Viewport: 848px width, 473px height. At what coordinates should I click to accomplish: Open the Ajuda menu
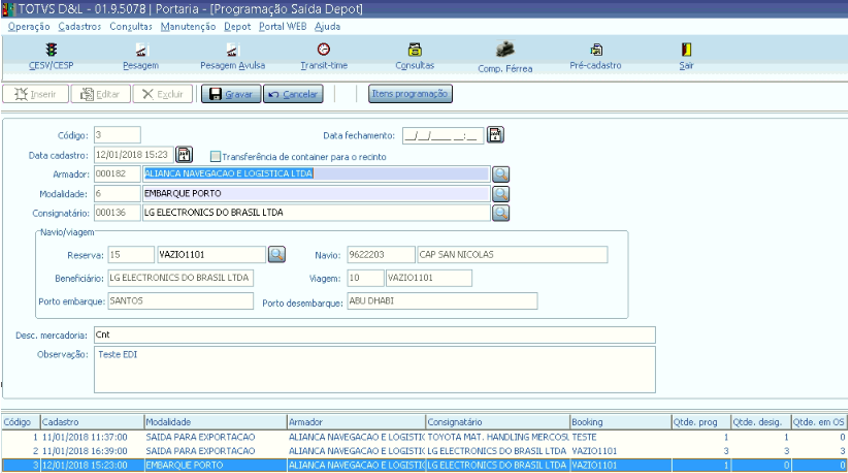(x=327, y=26)
